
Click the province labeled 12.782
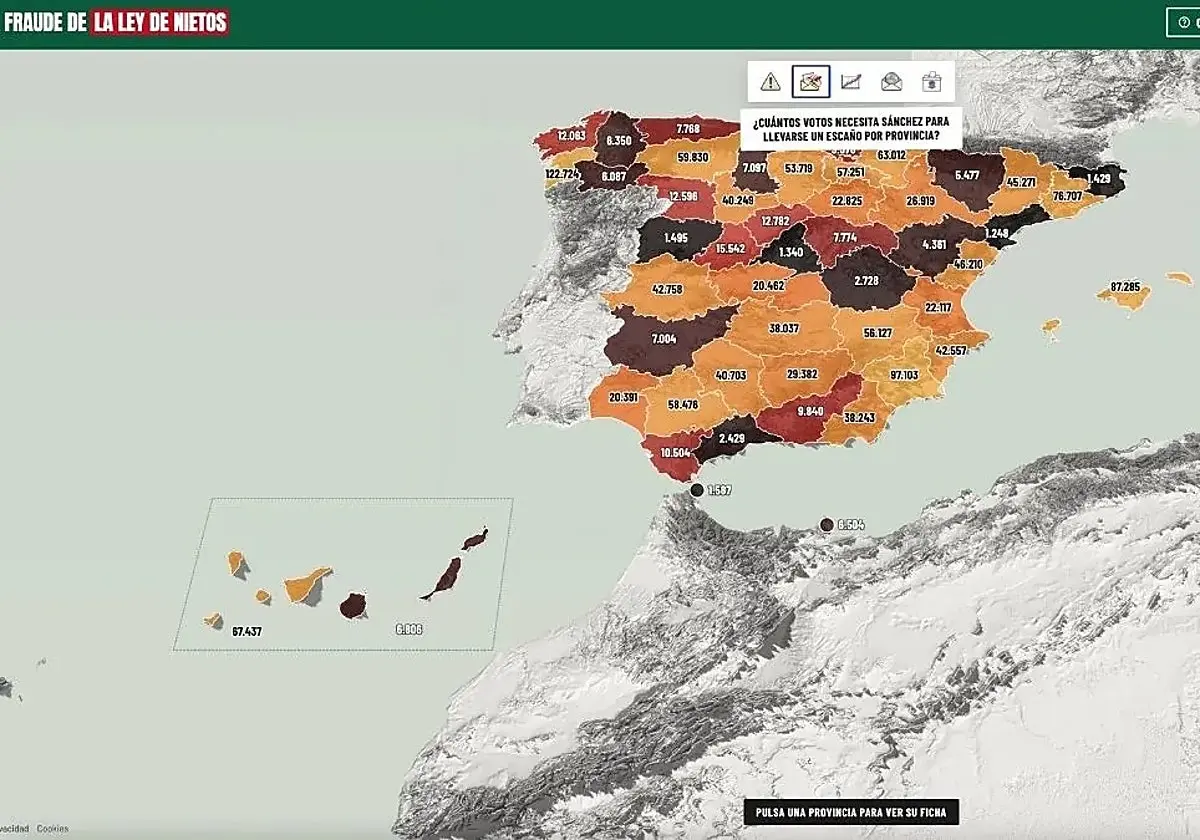point(775,221)
